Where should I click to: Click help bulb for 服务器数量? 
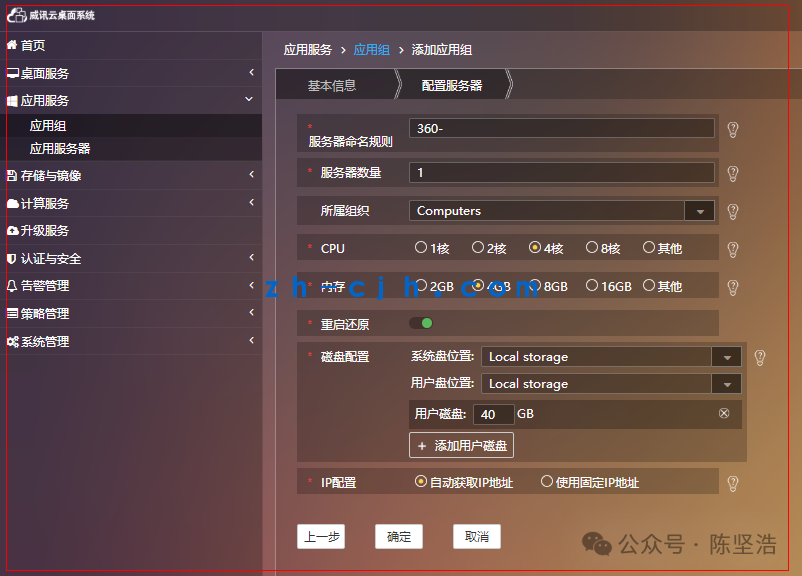click(x=733, y=173)
